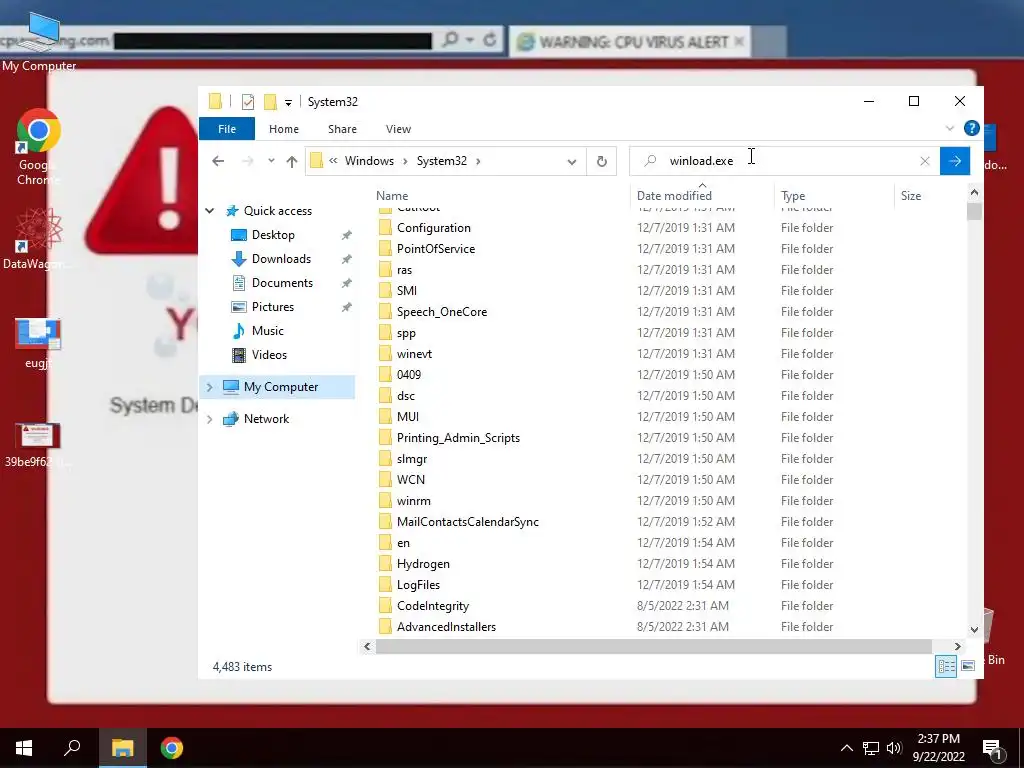Select the dsc folder
This screenshot has width=1024, height=768.
click(406, 396)
